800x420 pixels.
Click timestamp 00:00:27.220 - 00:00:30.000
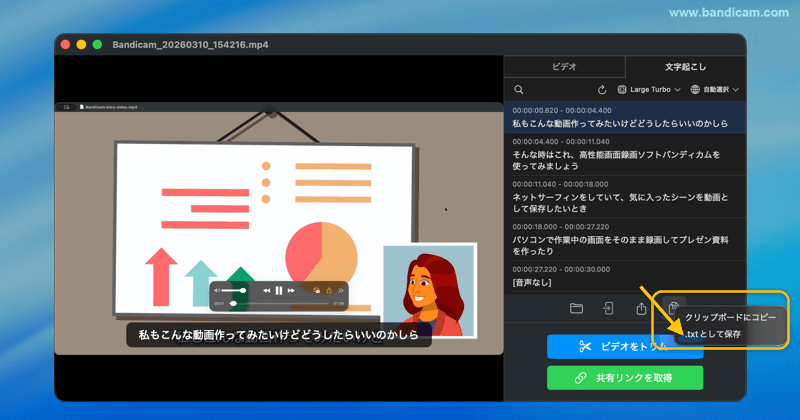[561, 269]
